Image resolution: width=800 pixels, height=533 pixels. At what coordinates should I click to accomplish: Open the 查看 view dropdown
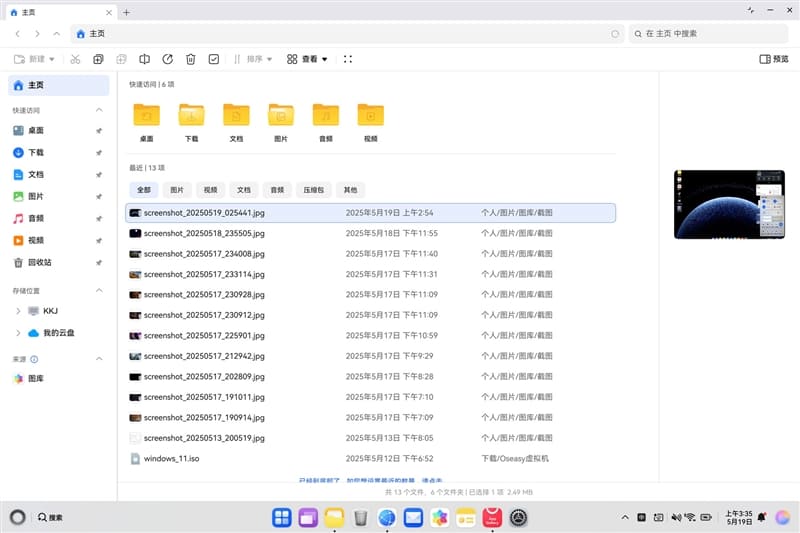[307, 59]
